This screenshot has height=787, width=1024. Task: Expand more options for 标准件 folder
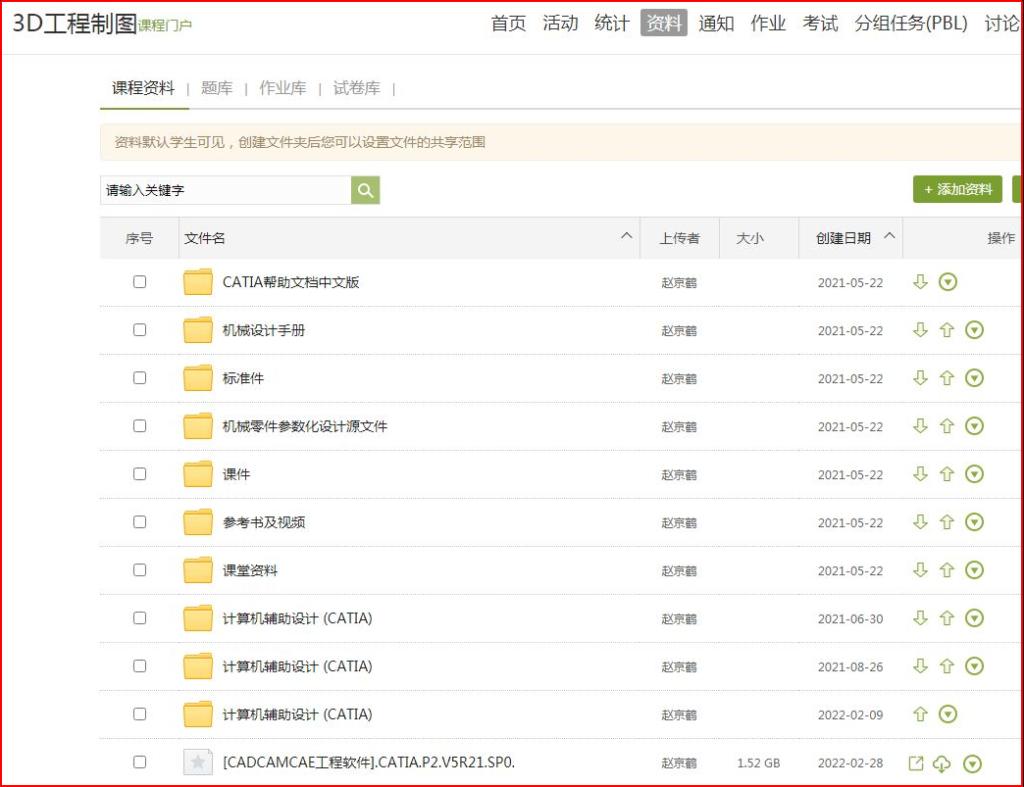click(974, 378)
